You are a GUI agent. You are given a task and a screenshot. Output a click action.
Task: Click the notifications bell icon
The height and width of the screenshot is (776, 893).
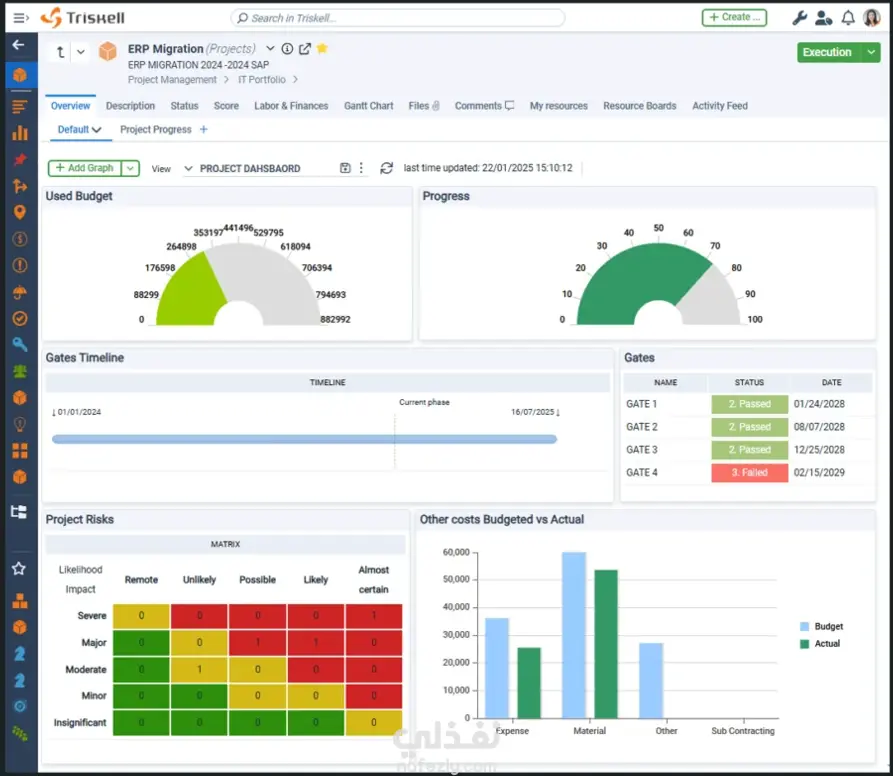click(848, 18)
